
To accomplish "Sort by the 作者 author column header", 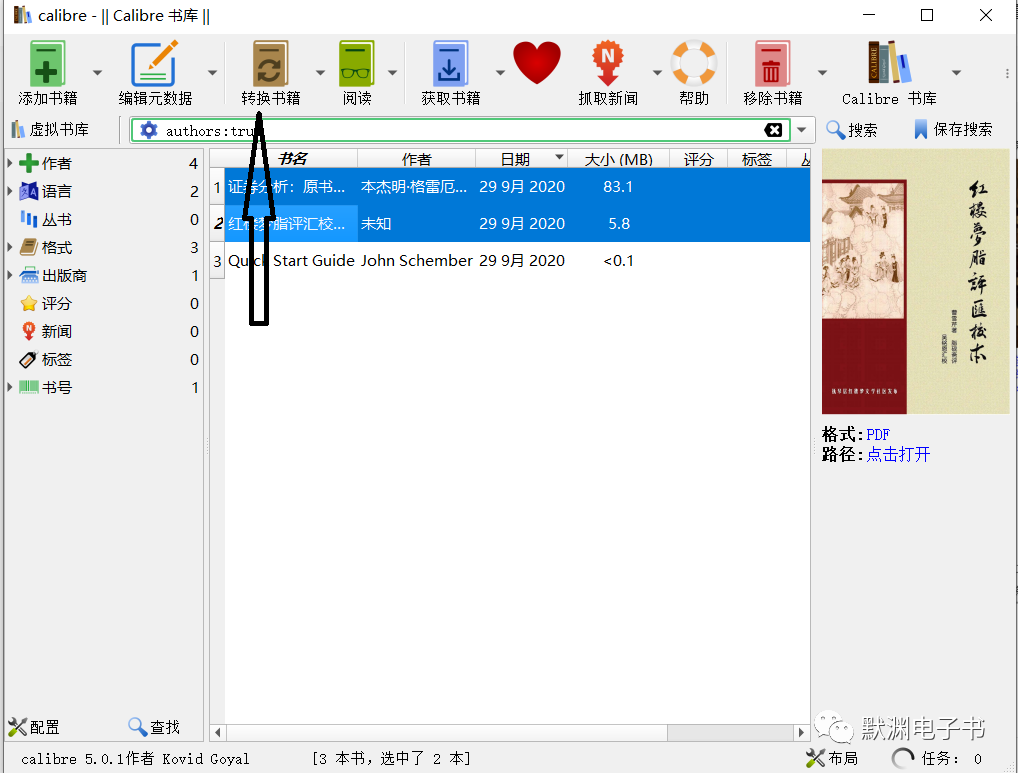I will click(x=416, y=159).
